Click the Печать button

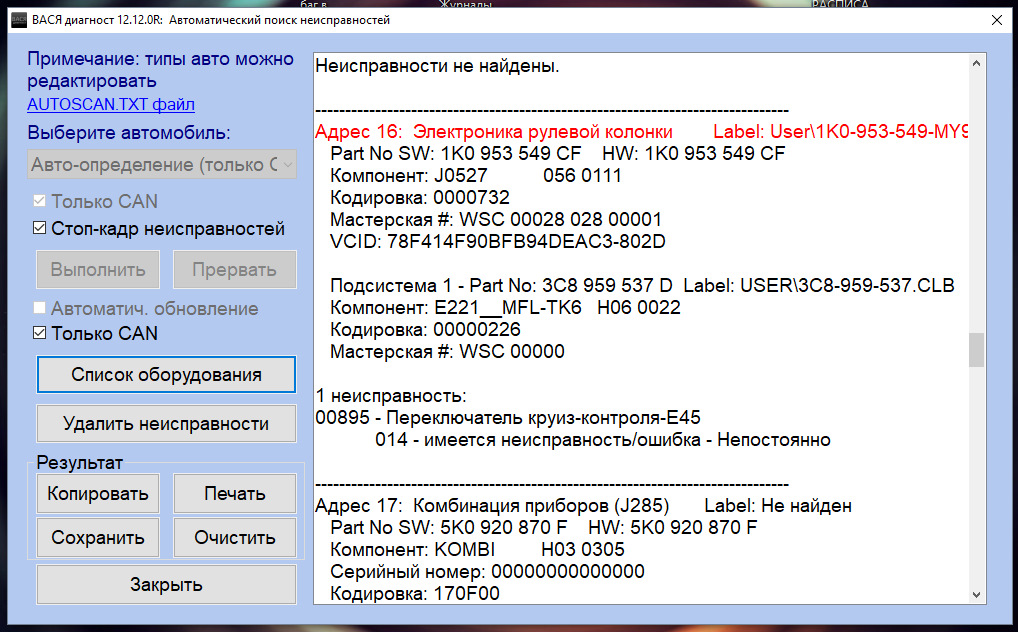[x=234, y=494]
